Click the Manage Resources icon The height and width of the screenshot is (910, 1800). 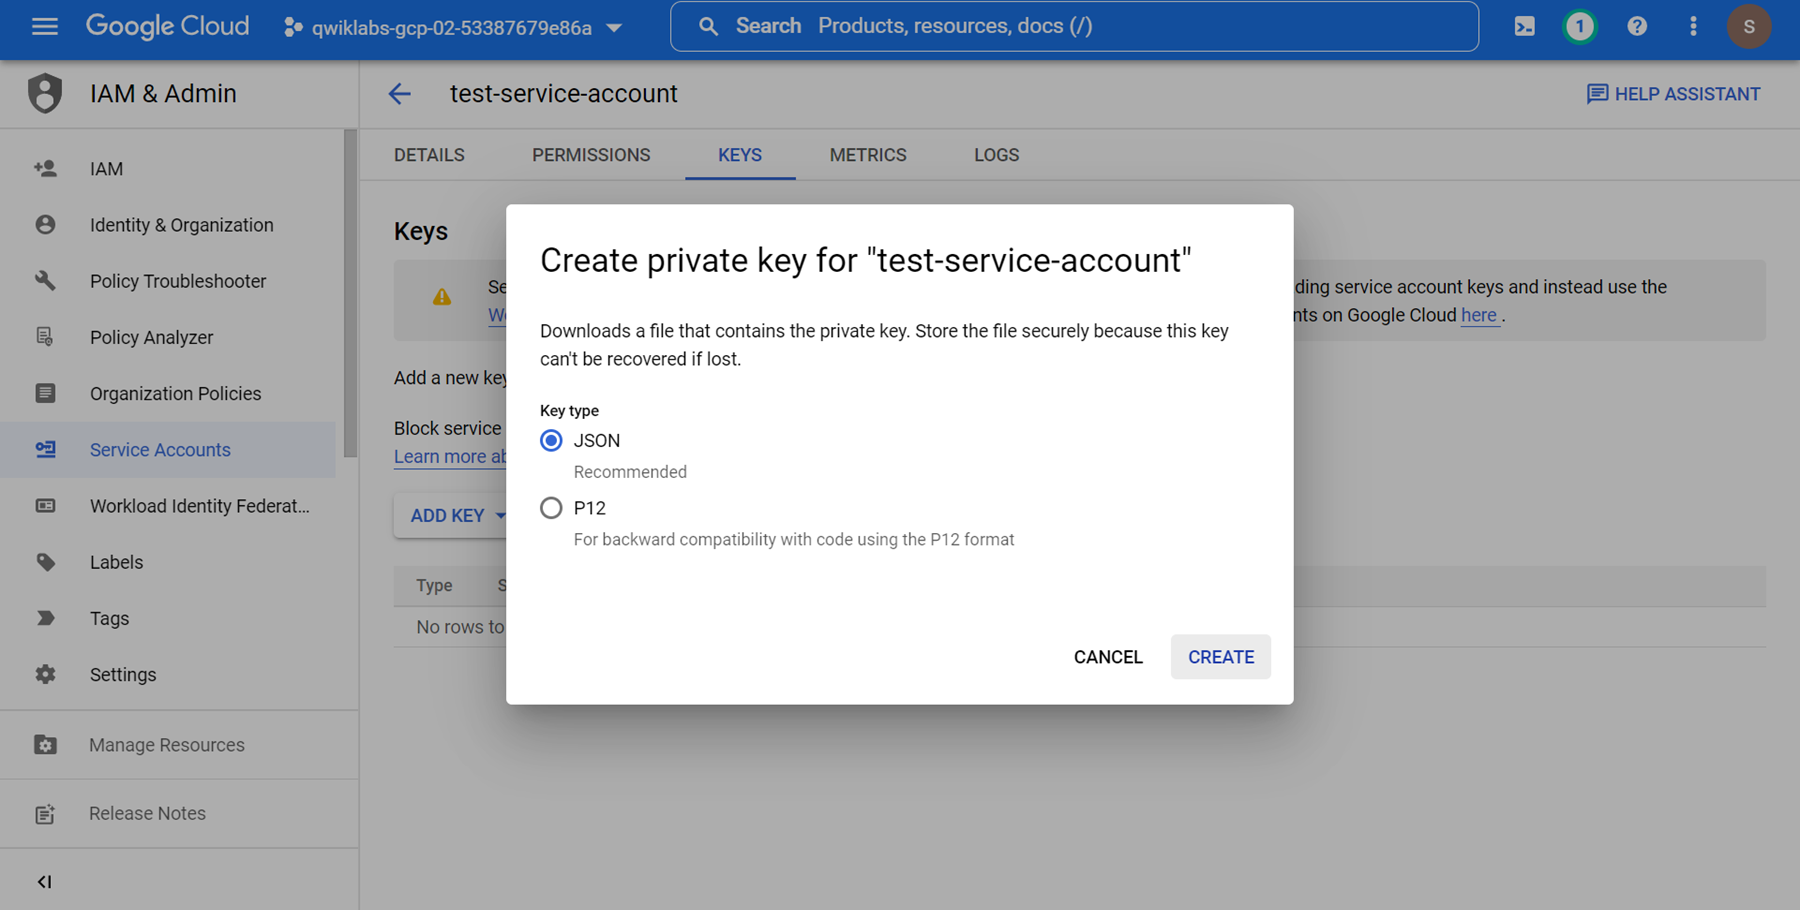45,745
